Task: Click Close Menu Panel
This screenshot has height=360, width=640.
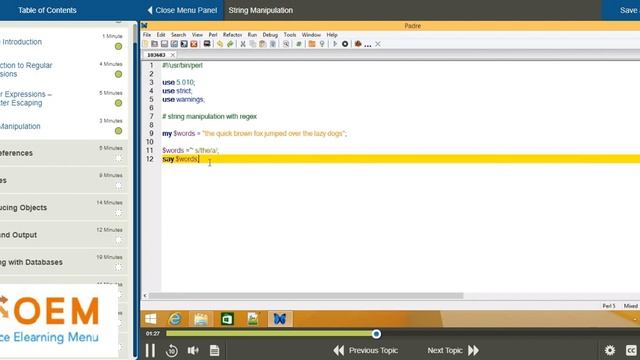Action: (x=182, y=10)
